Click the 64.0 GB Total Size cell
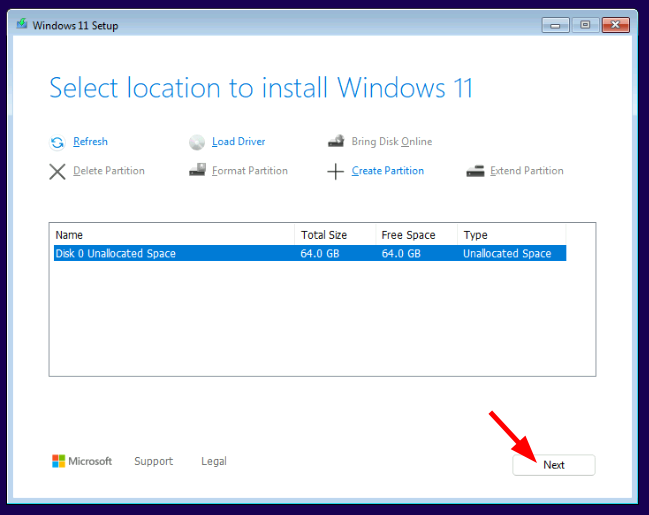This screenshot has width=649, height=515. (320, 253)
